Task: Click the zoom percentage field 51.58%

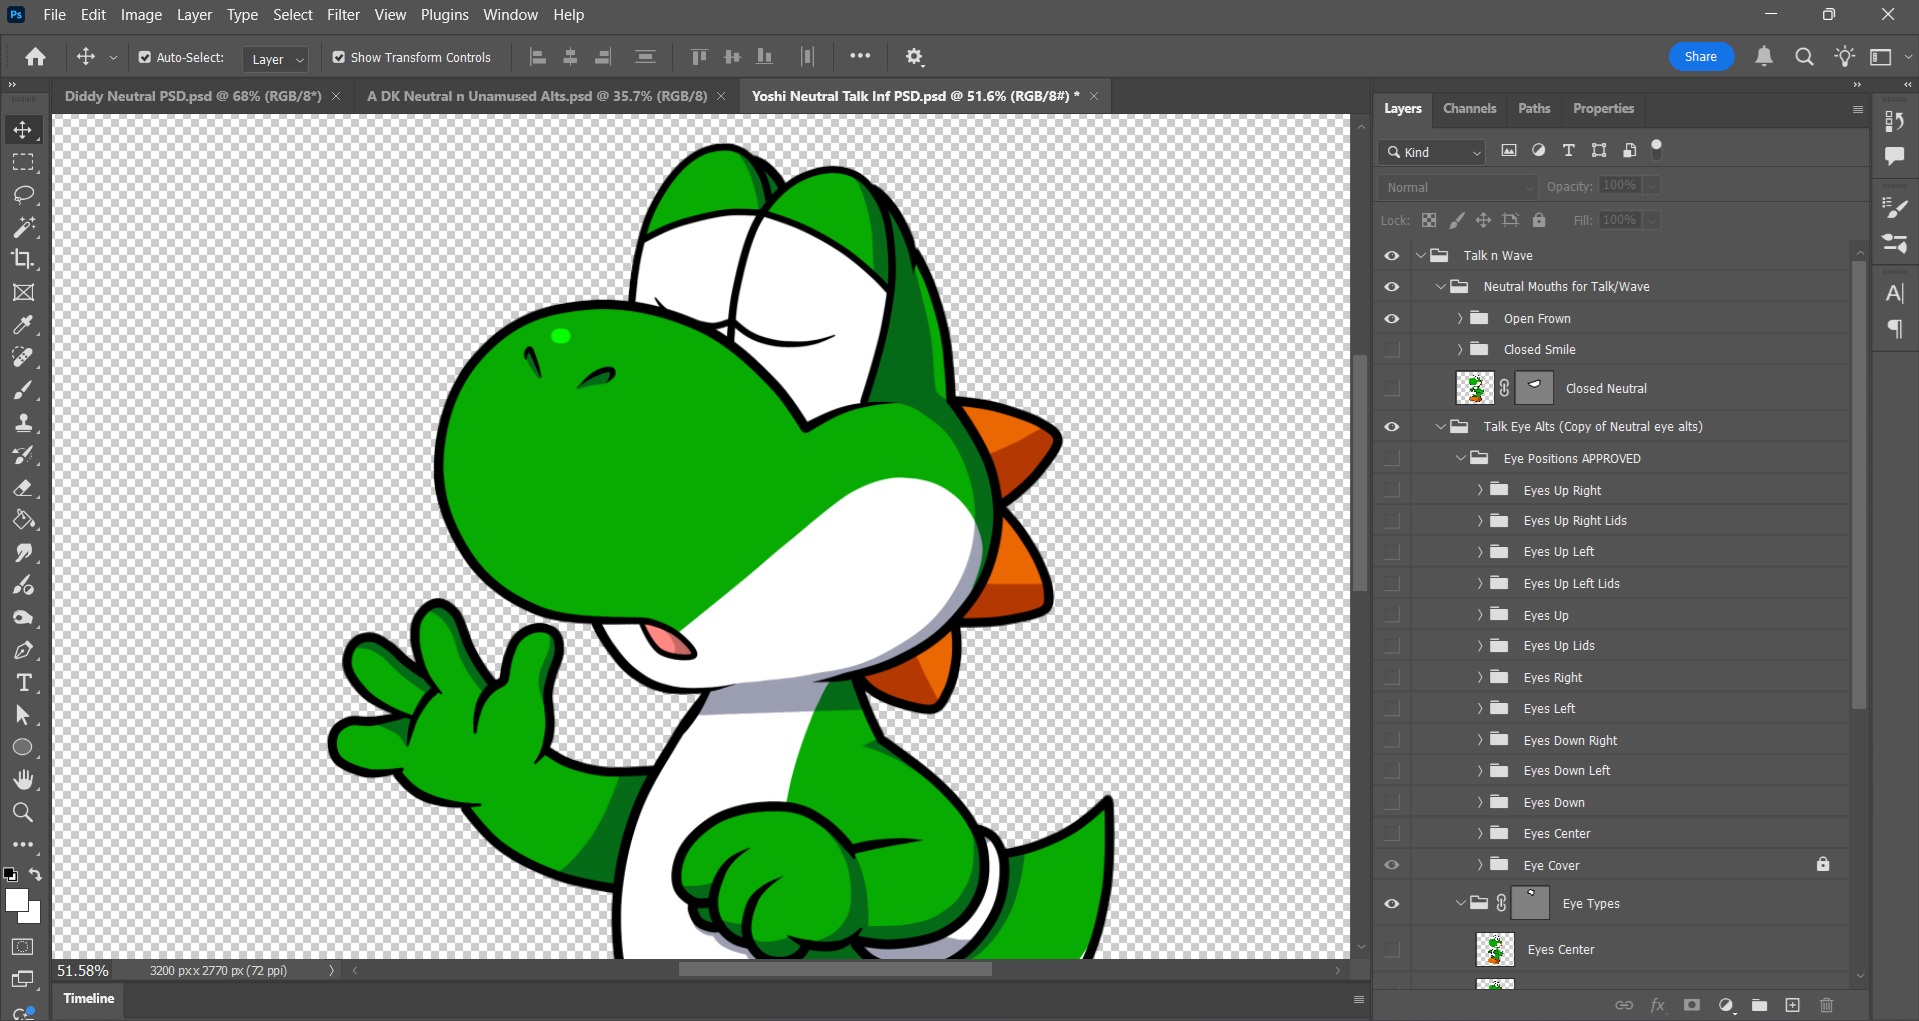Action: (83, 971)
